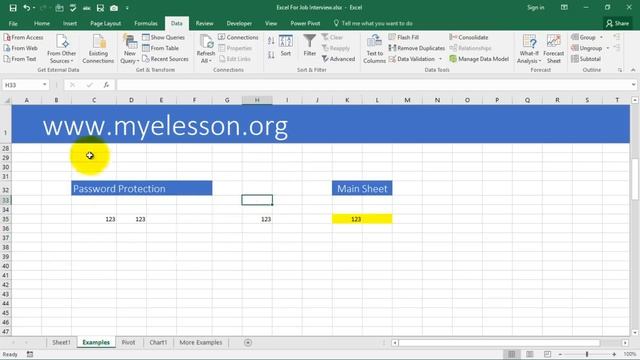The height and width of the screenshot is (360, 640).
Task: Click Select All corner triangle
Action: [6, 100]
